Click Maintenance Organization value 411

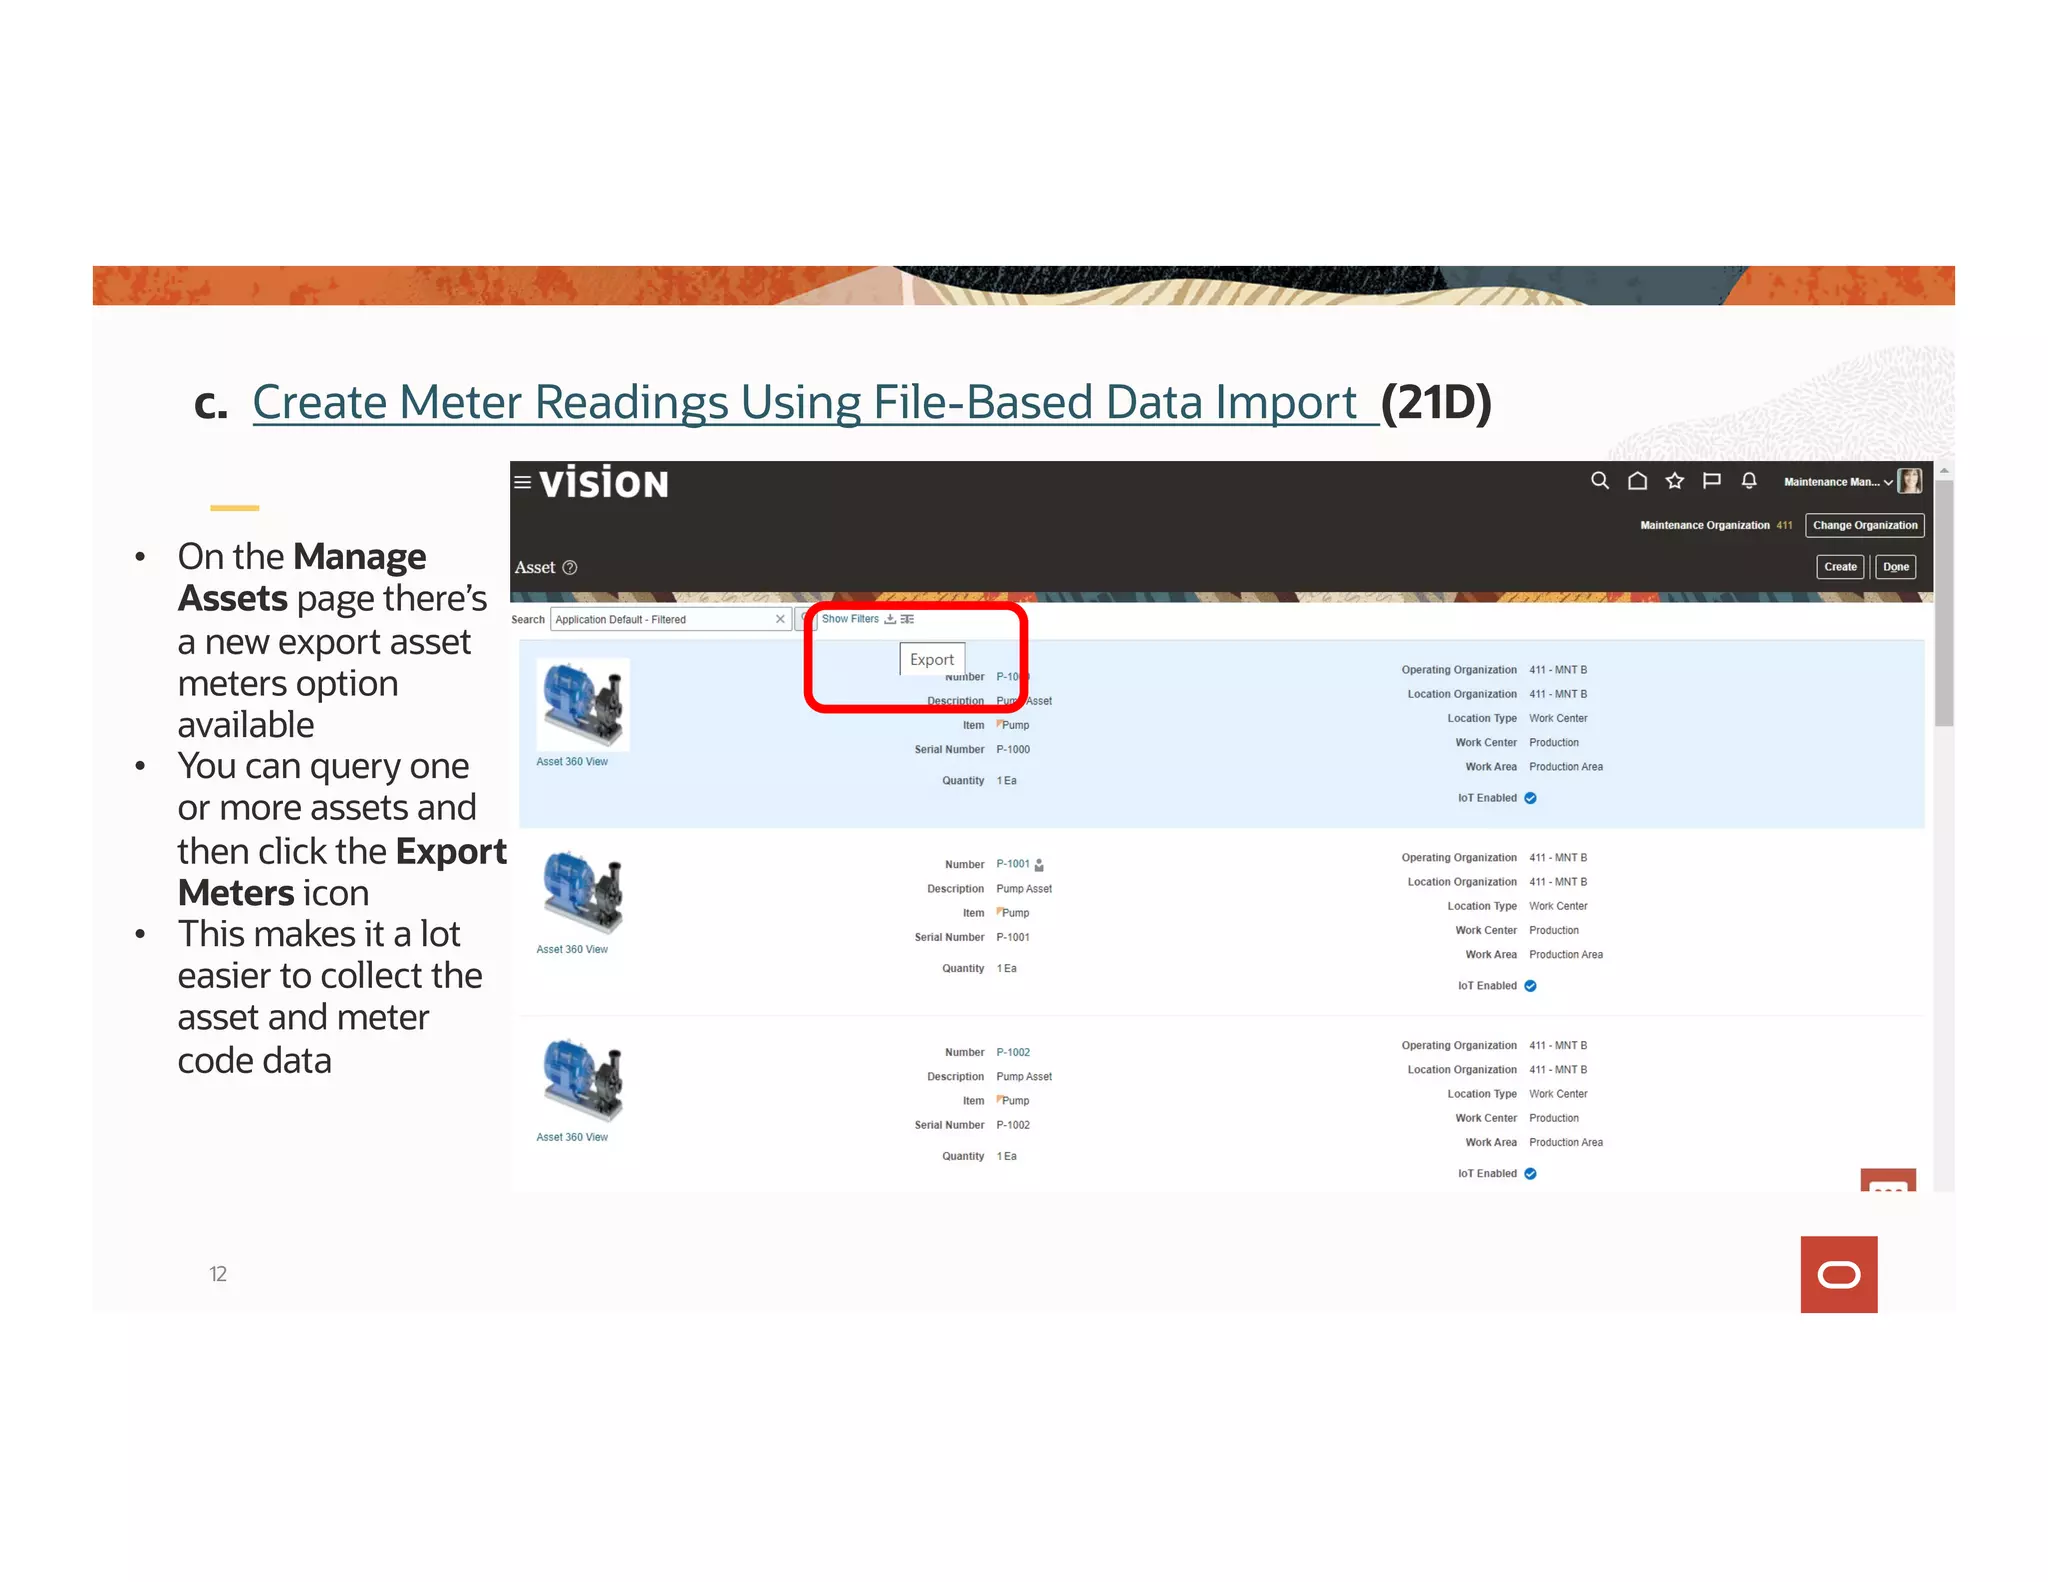(1785, 525)
